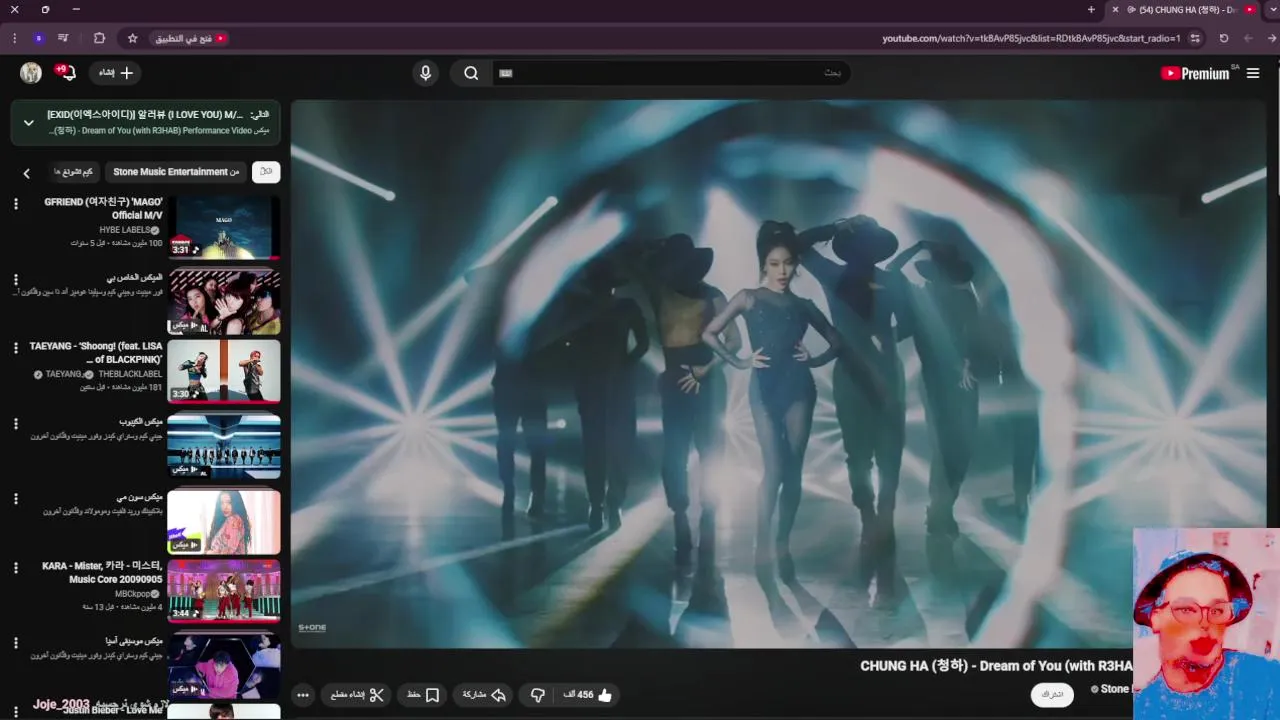Open the on-screen keyboard in search box

click(506, 73)
